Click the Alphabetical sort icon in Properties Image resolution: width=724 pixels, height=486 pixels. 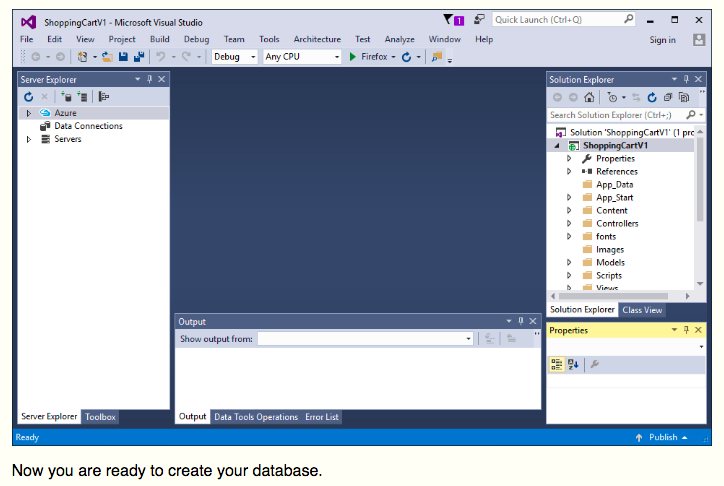[x=573, y=365]
